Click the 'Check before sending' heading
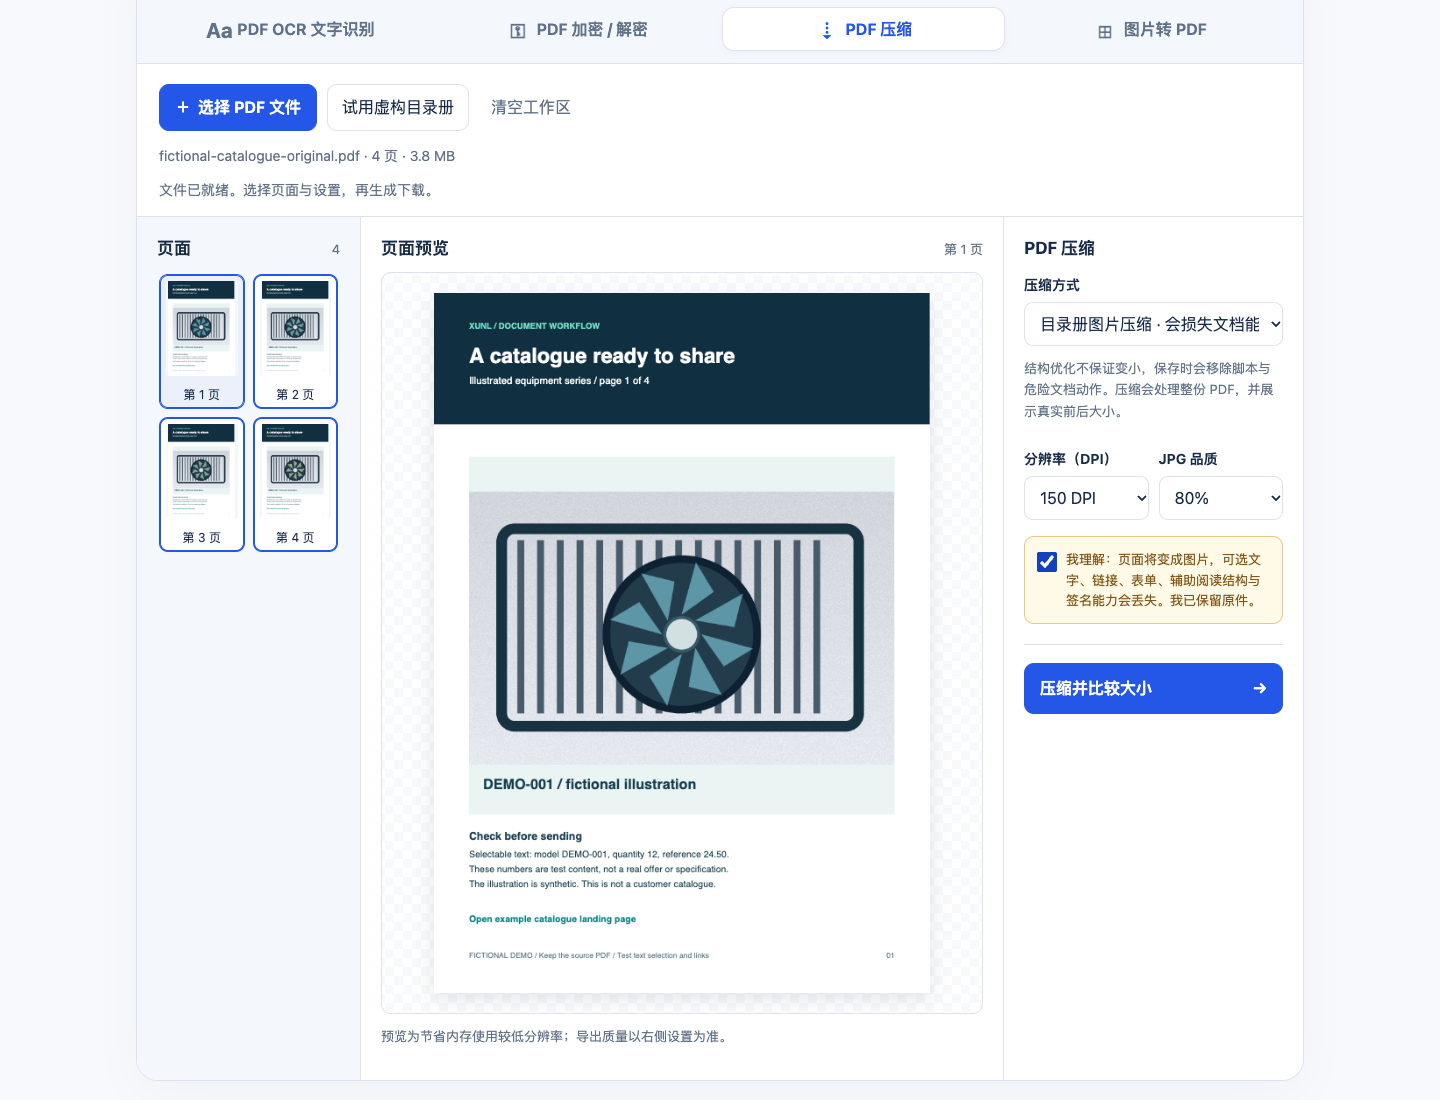The image size is (1440, 1100). [525, 836]
